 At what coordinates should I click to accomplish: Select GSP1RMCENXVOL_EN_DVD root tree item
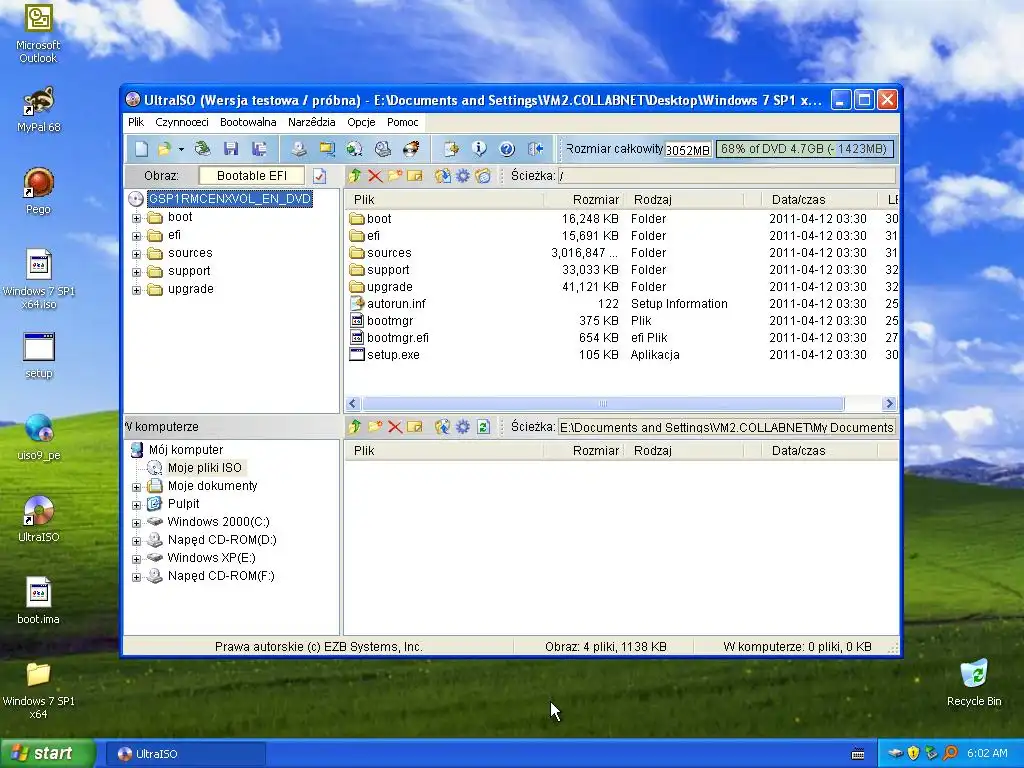click(229, 199)
